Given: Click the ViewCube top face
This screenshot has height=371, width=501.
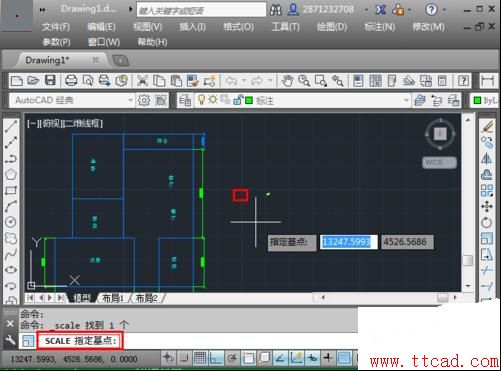Looking at the screenshot, I should (x=440, y=134).
